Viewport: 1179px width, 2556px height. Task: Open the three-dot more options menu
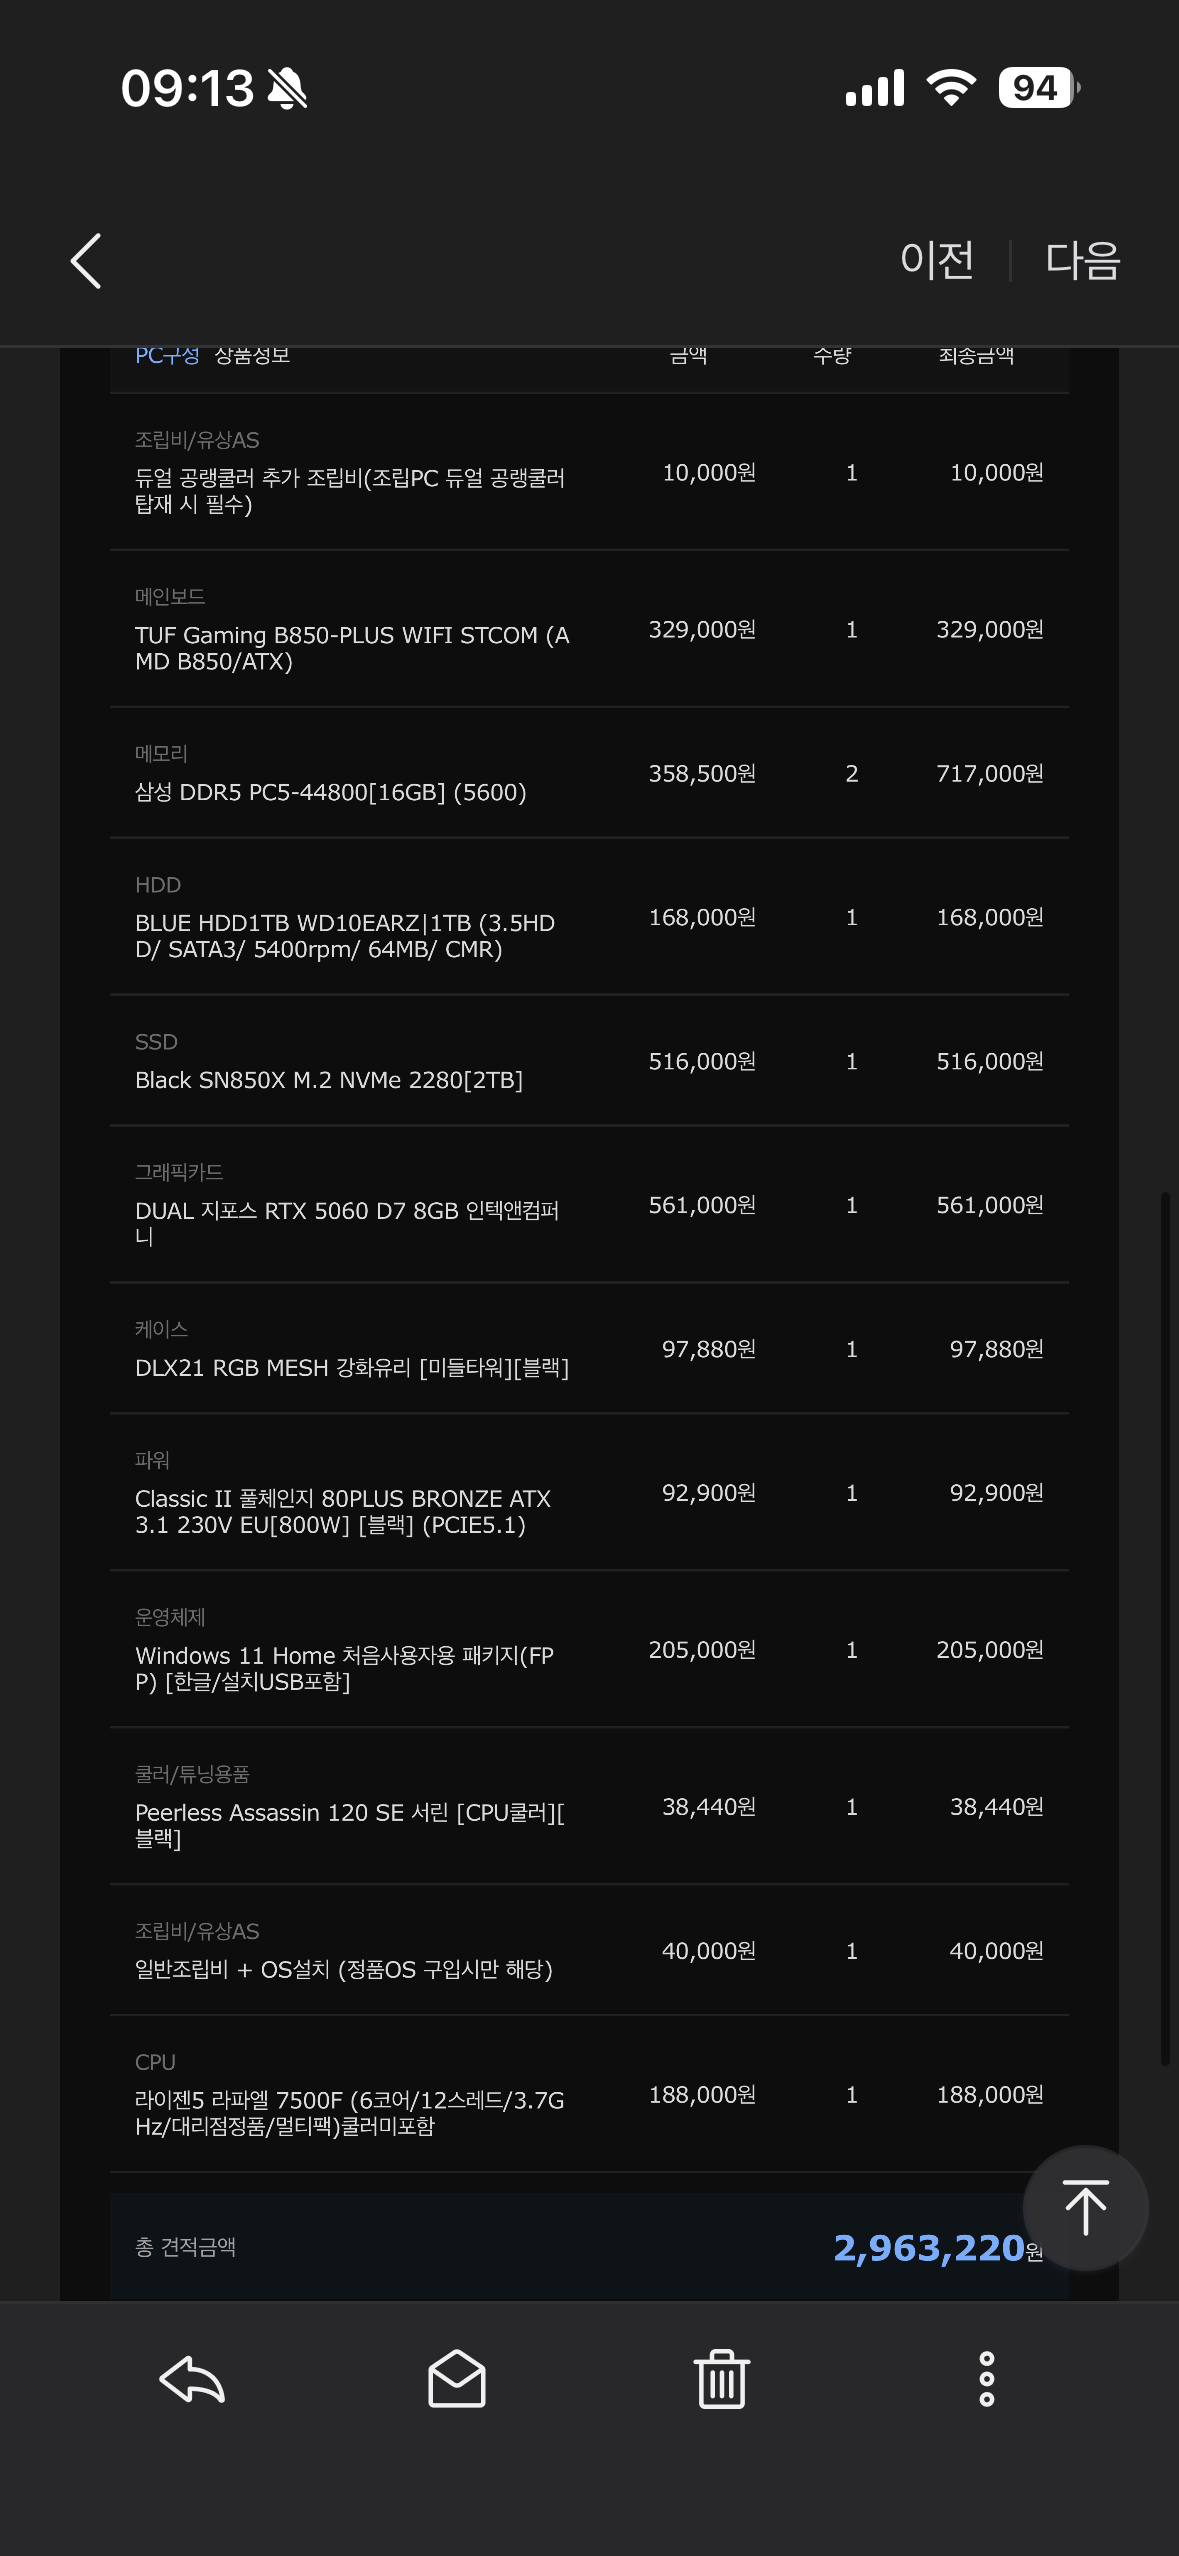(986, 2378)
